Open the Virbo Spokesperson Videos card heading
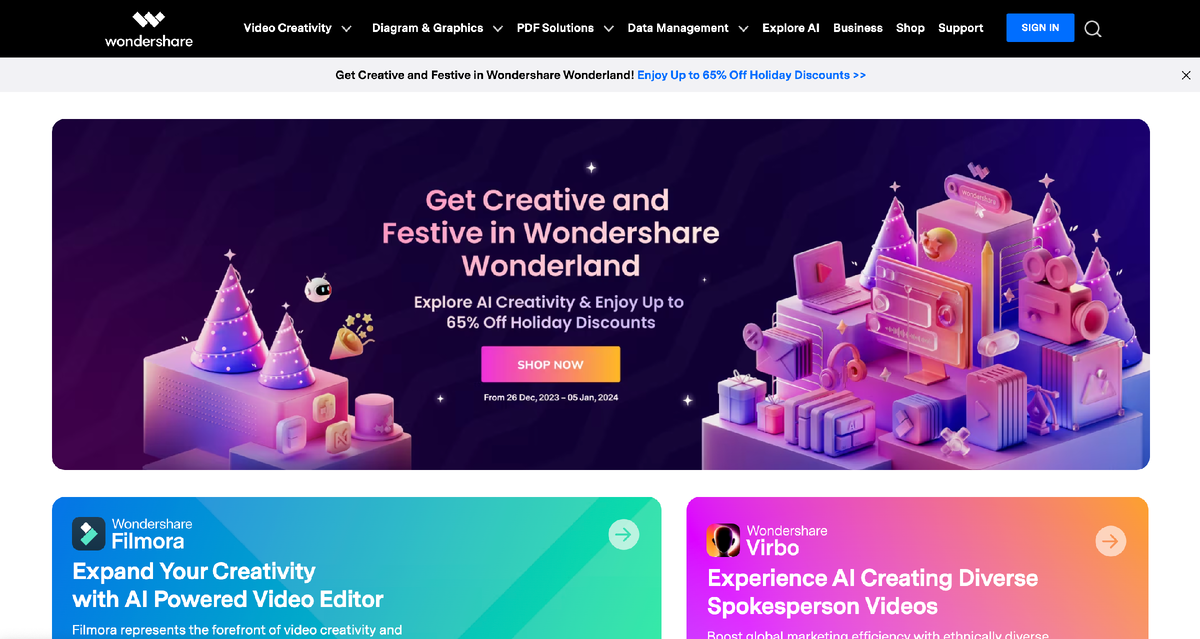This screenshot has width=1200, height=639. click(873, 592)
